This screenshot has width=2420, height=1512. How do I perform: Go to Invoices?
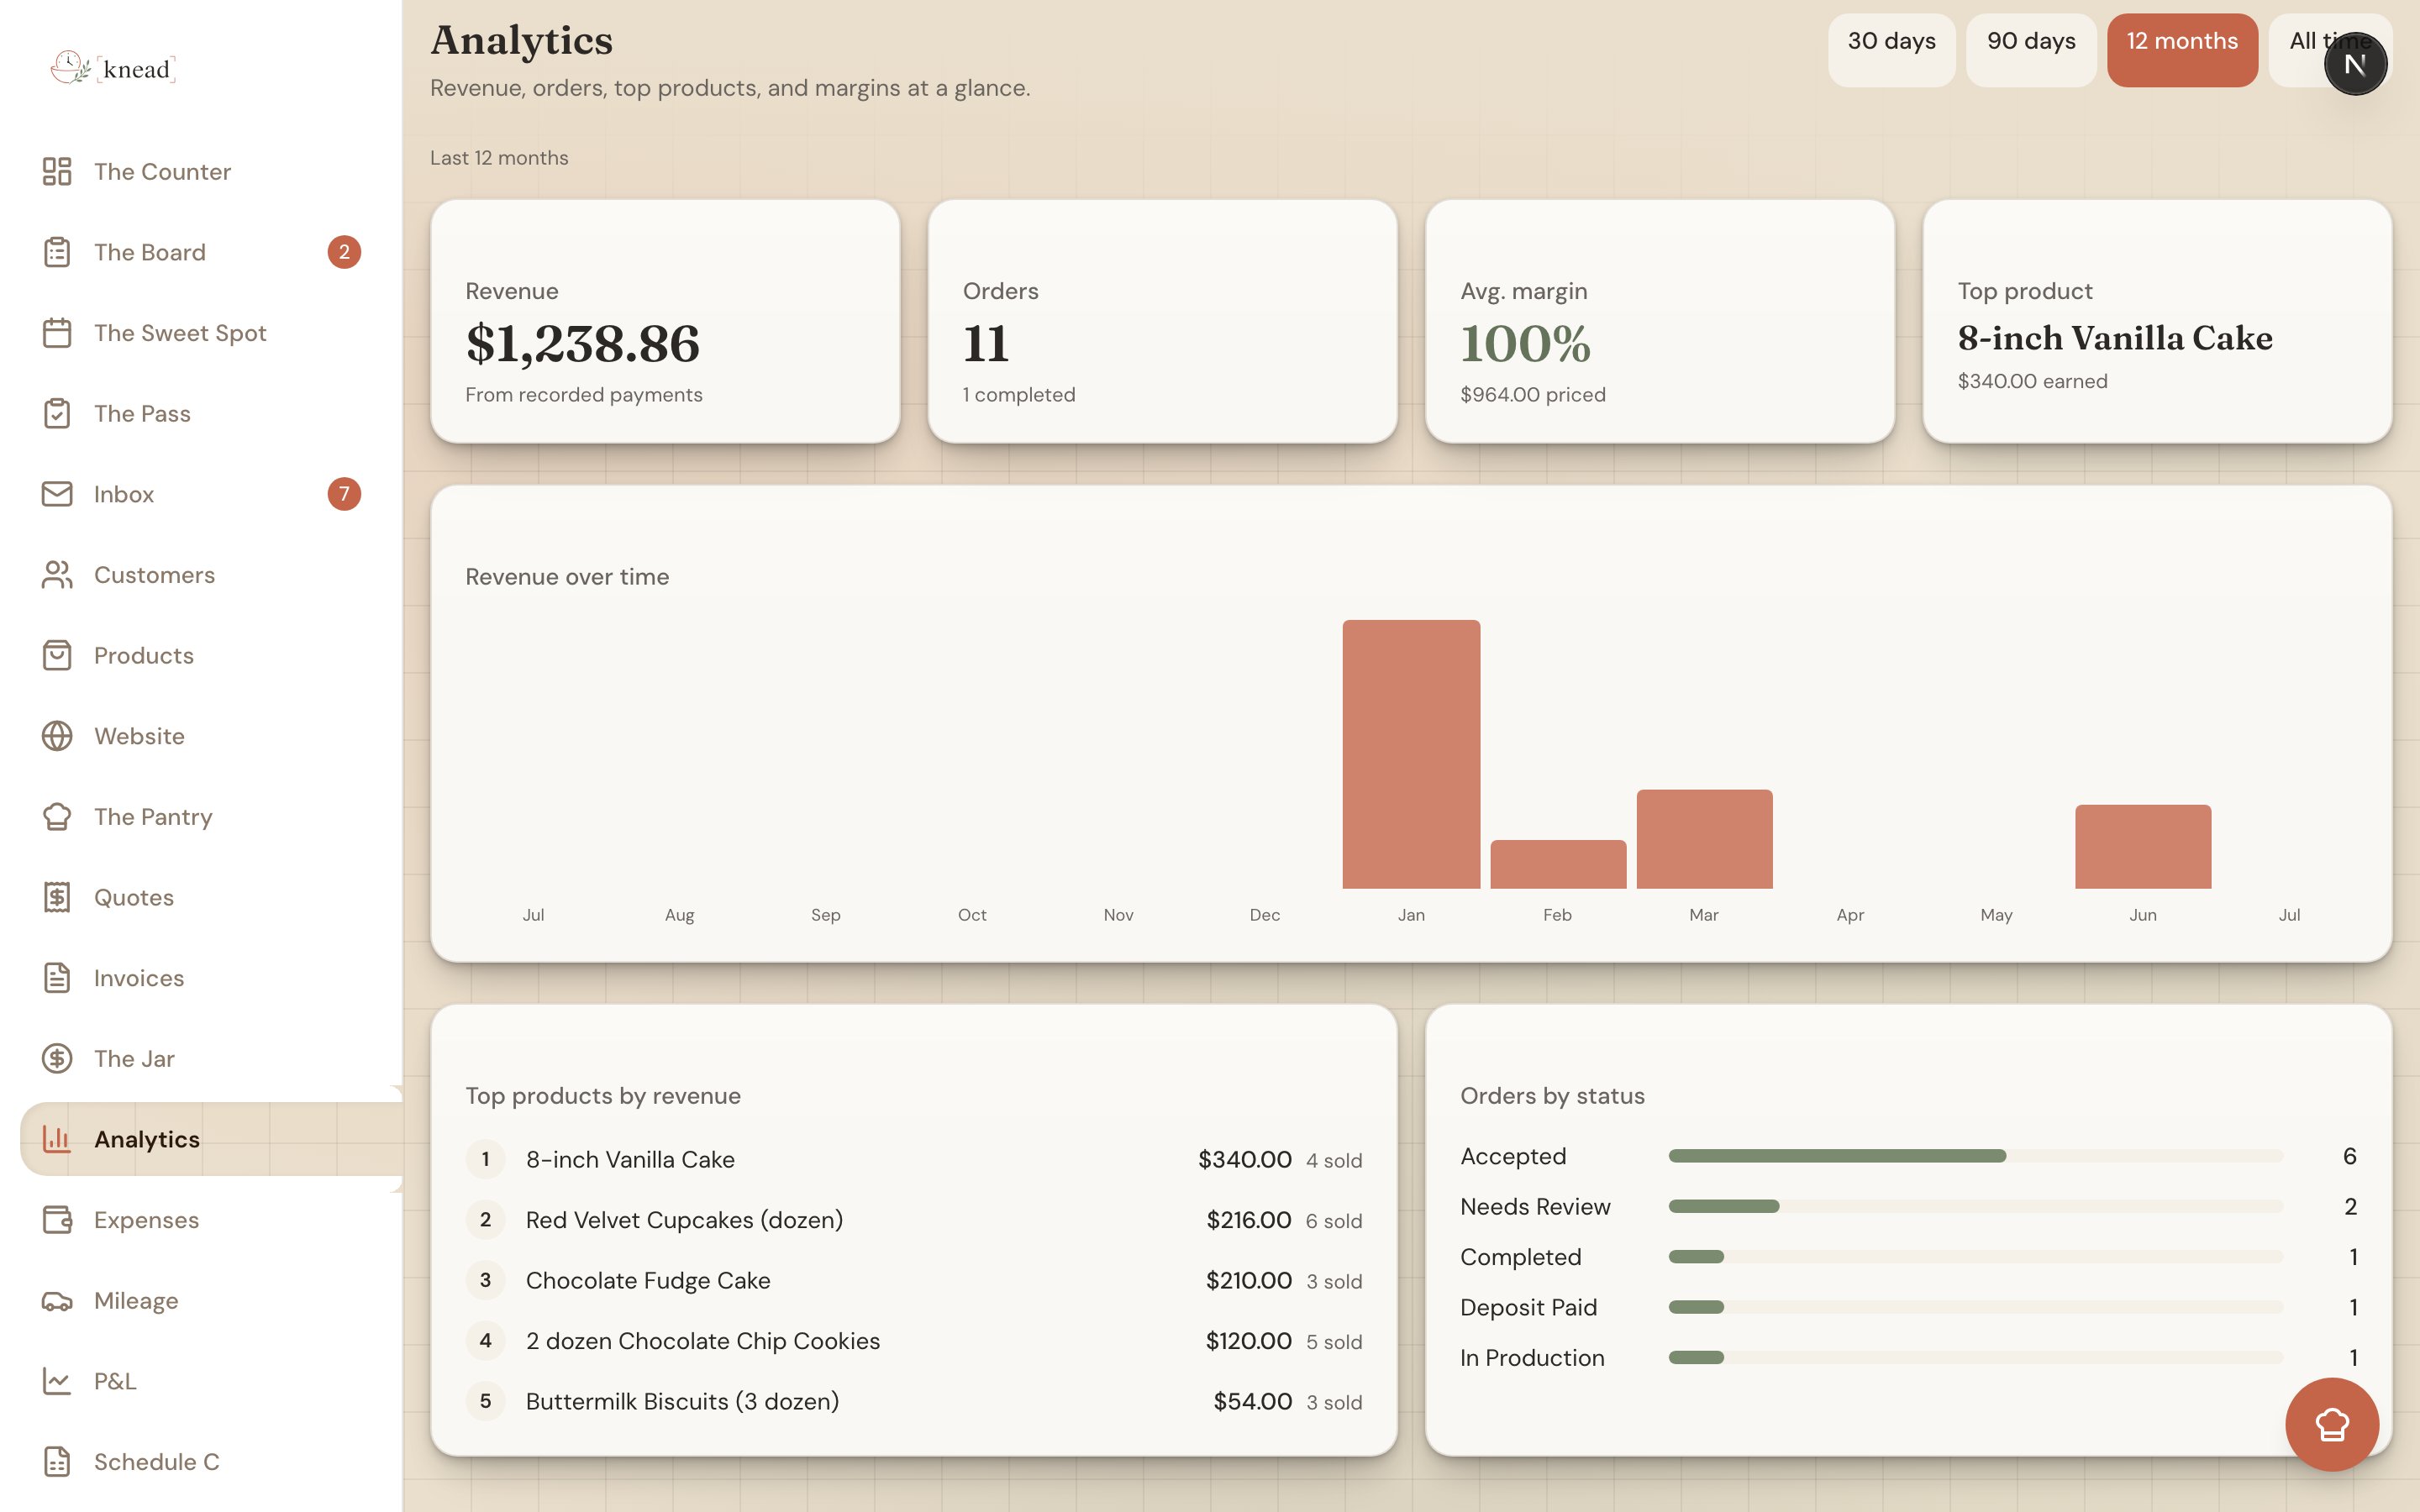coord(211,978)
